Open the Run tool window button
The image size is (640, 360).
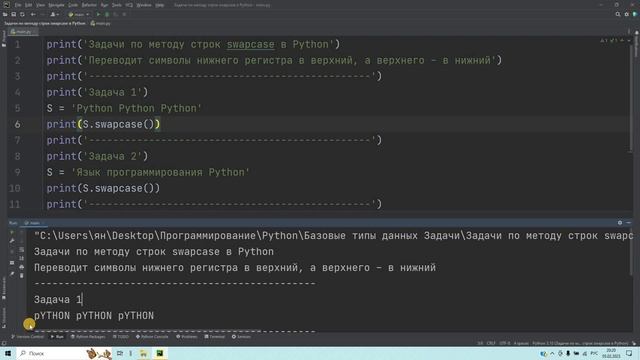click(57, 337)
